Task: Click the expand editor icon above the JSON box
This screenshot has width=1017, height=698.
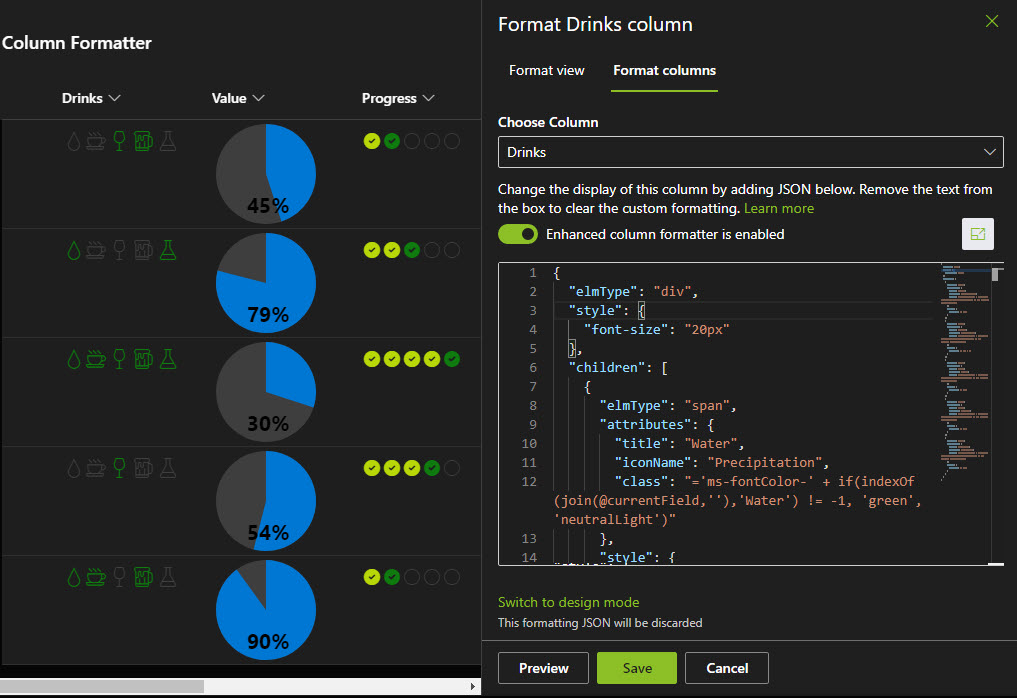Action: (x=977, y=234)
